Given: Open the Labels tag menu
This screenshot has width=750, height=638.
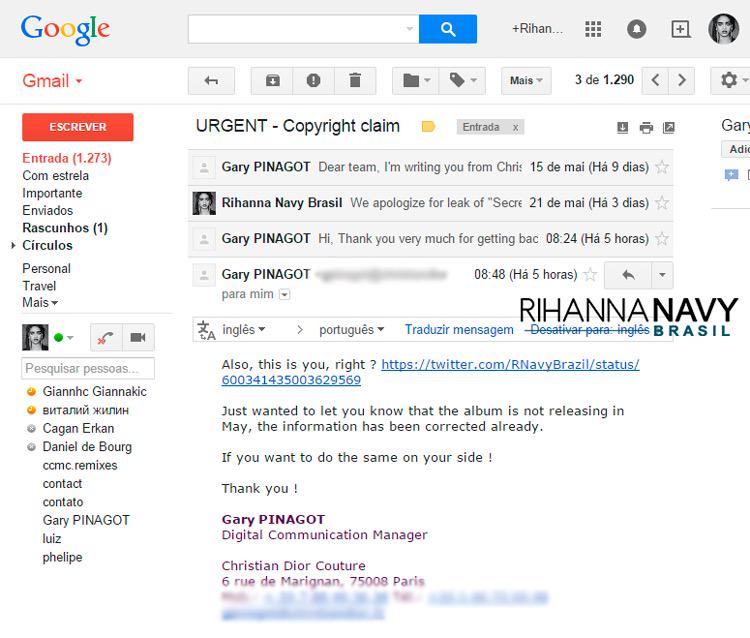Looking at the screenshot, I should click(x=463, y=80).
